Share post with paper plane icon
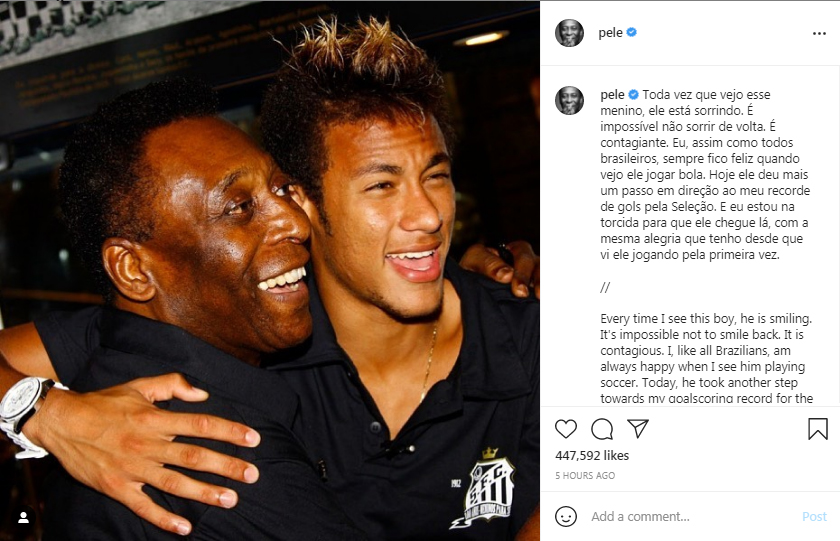 point(638,429)
